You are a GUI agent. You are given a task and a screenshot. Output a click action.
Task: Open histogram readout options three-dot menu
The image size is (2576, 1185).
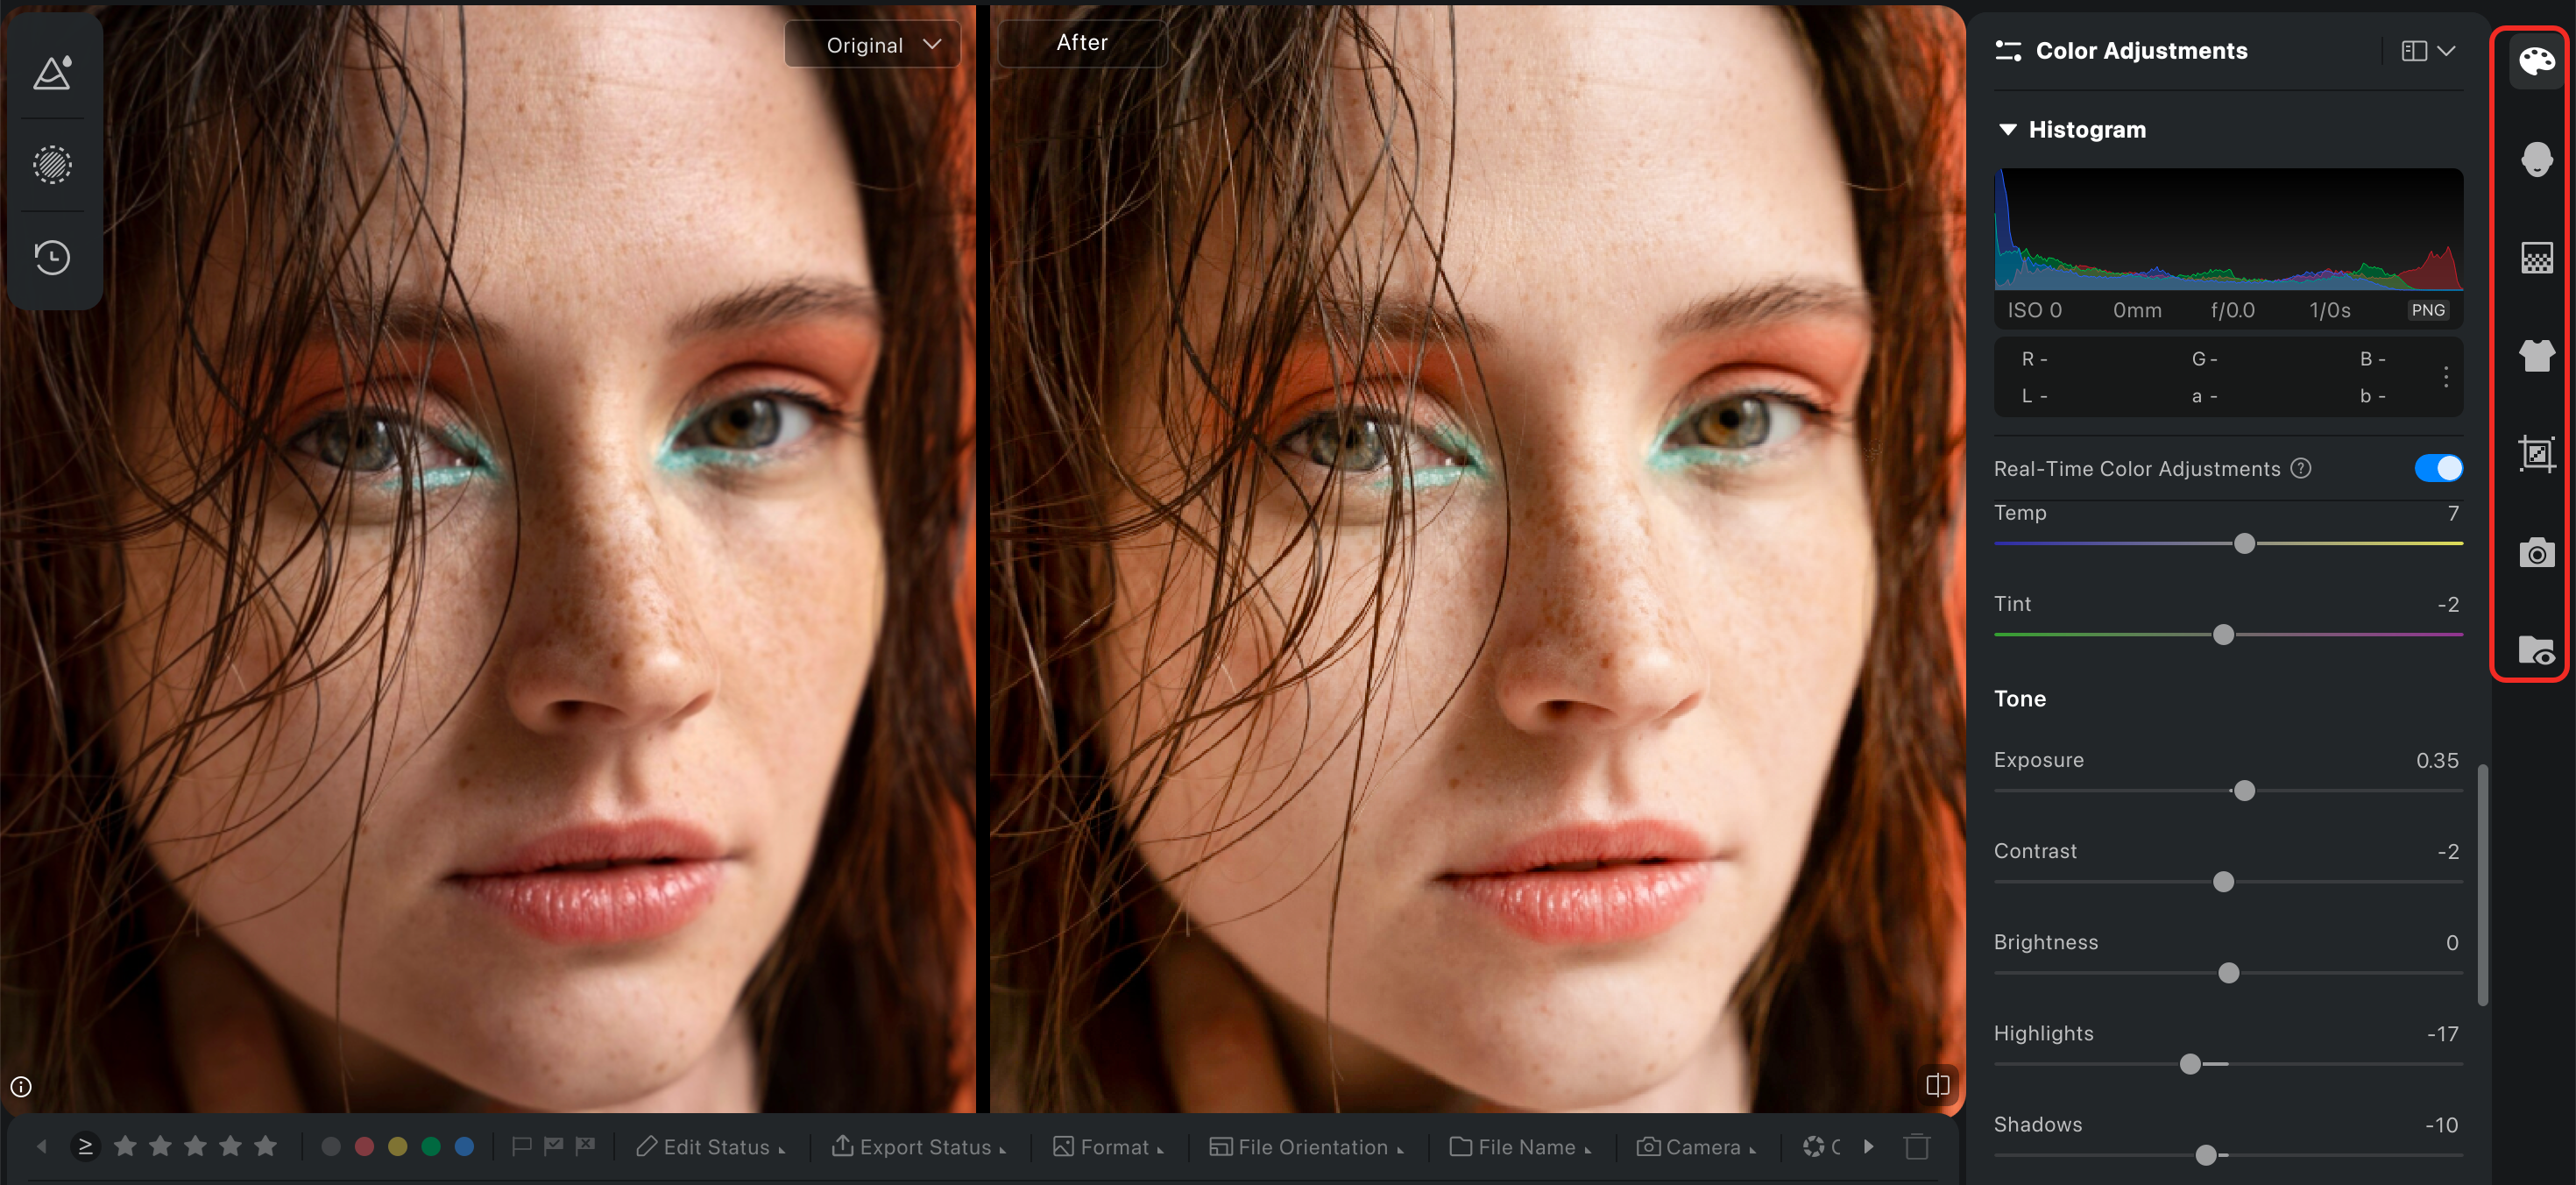(2445, 377)
